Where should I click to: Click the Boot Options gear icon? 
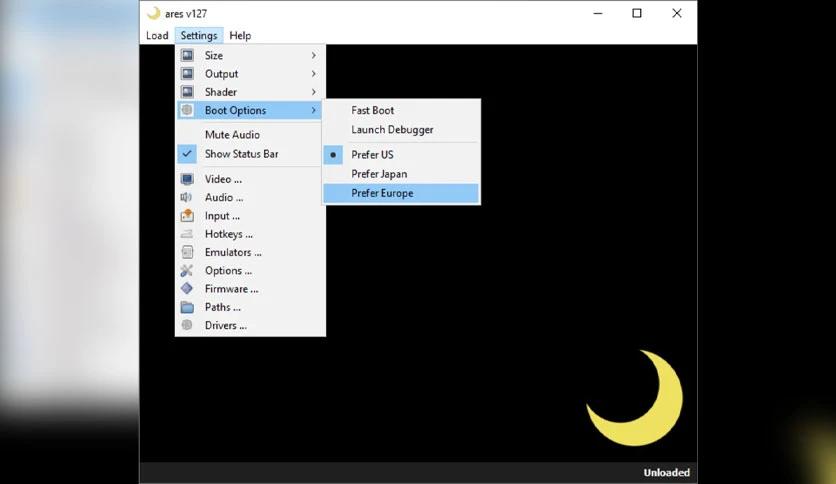click(187, 110)
